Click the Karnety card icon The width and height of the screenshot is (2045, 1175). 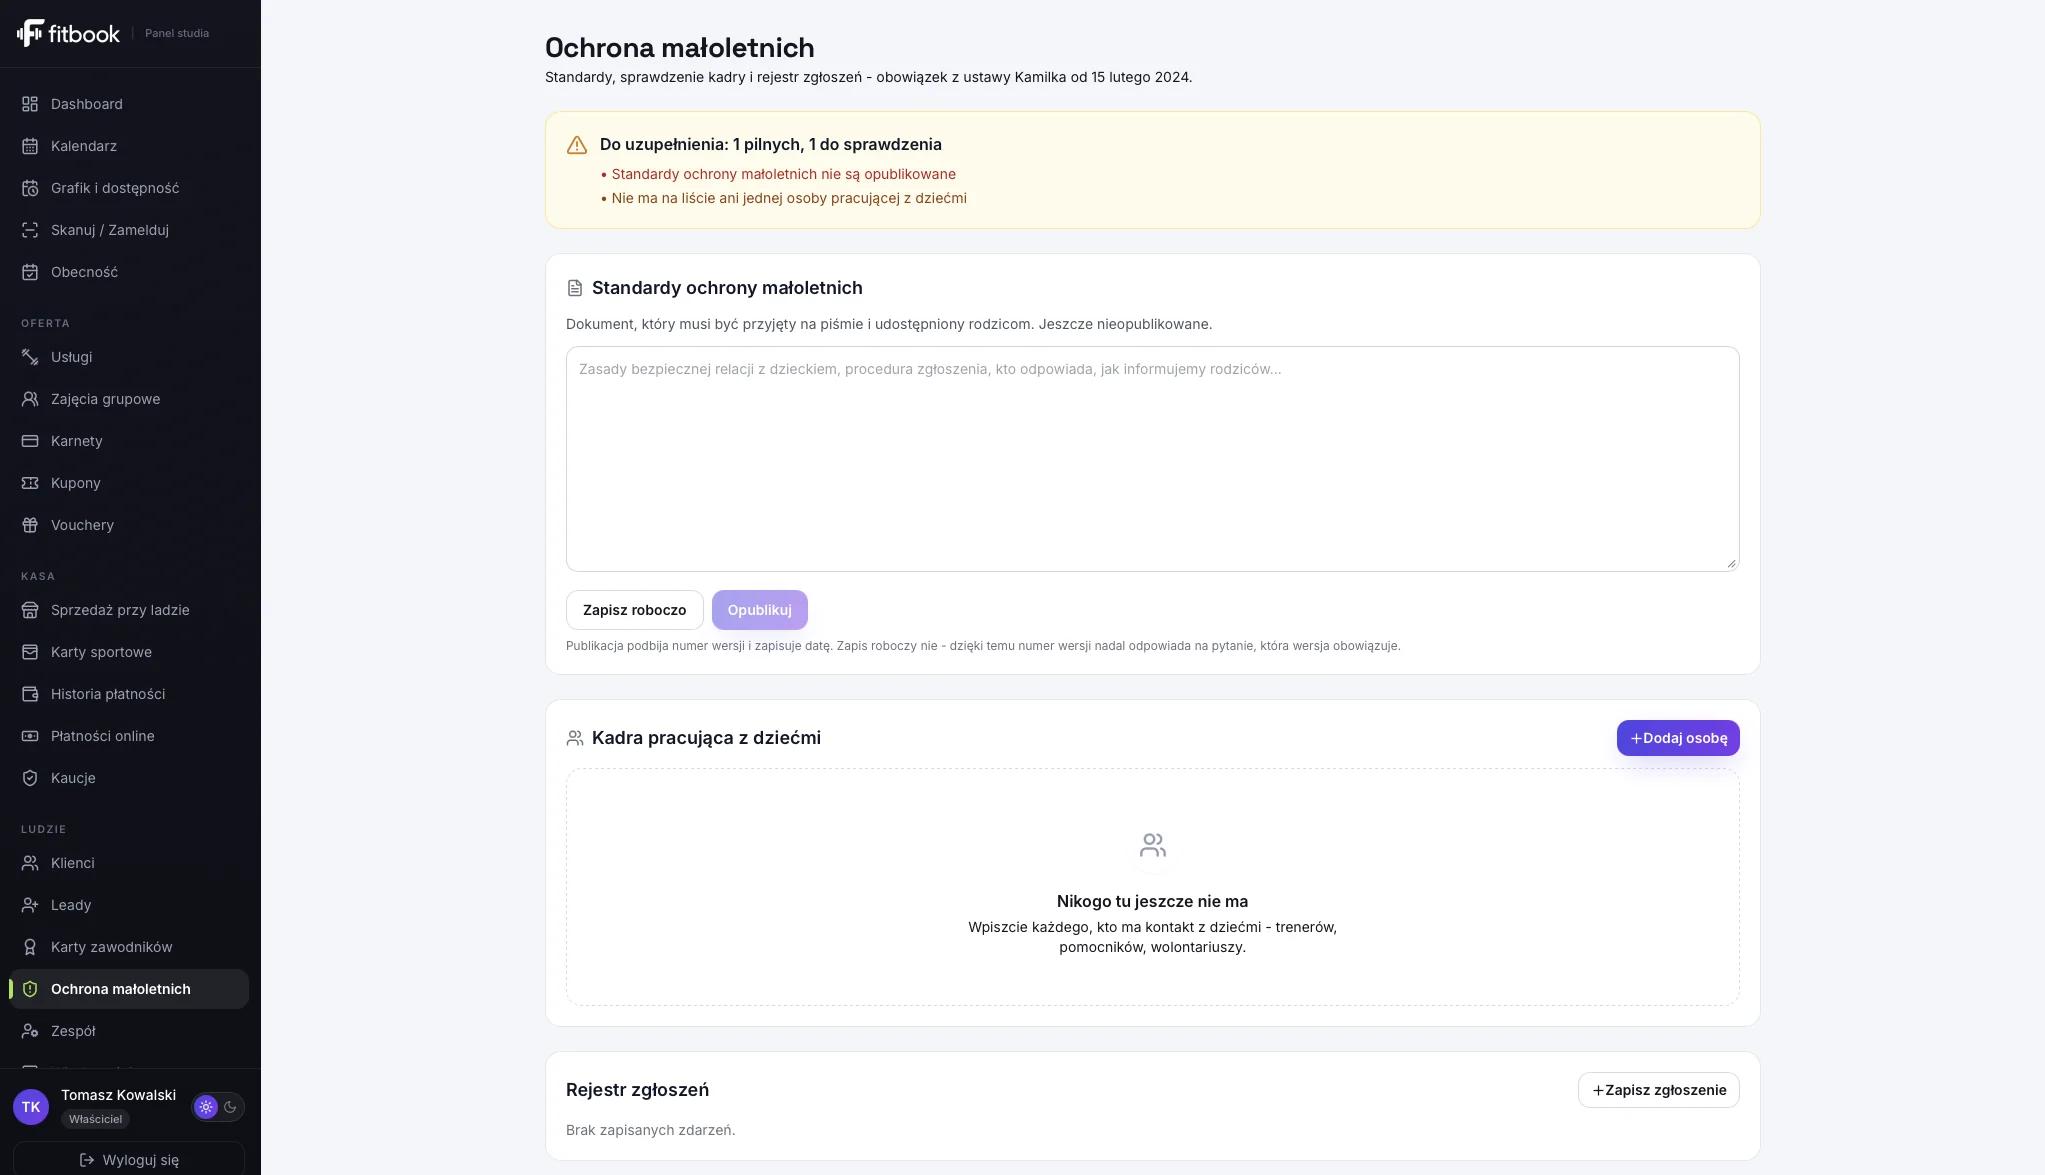click(x=30, y=441)
